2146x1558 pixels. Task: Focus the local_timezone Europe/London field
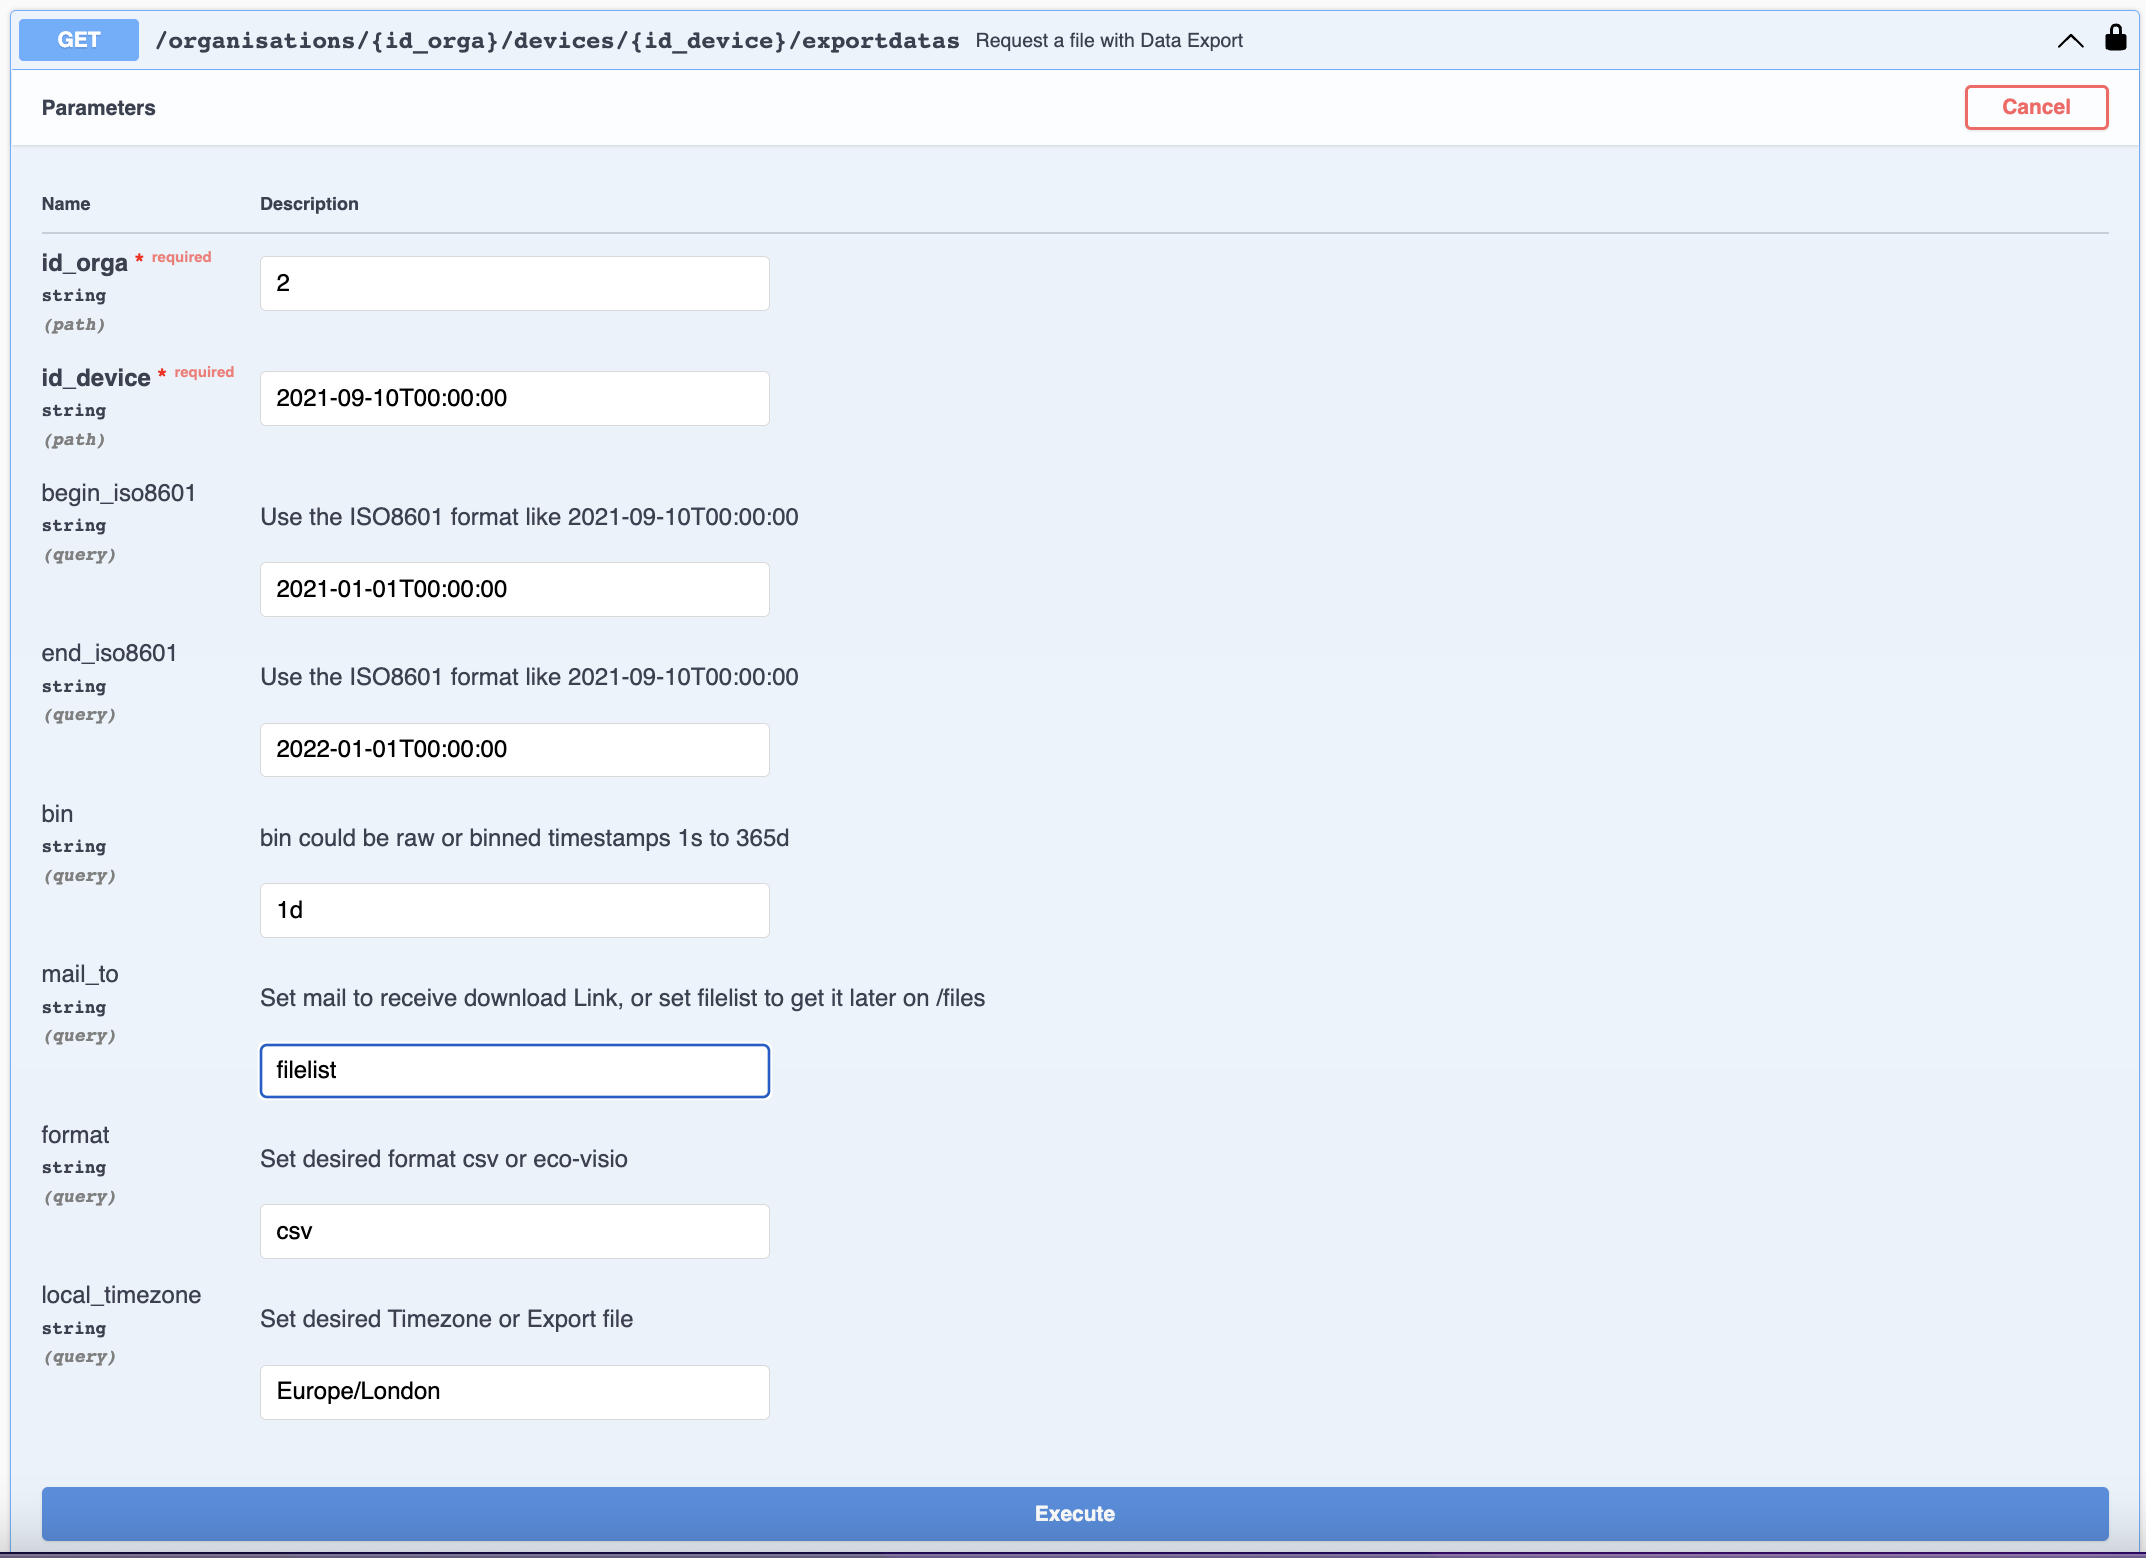point(514,1391)
